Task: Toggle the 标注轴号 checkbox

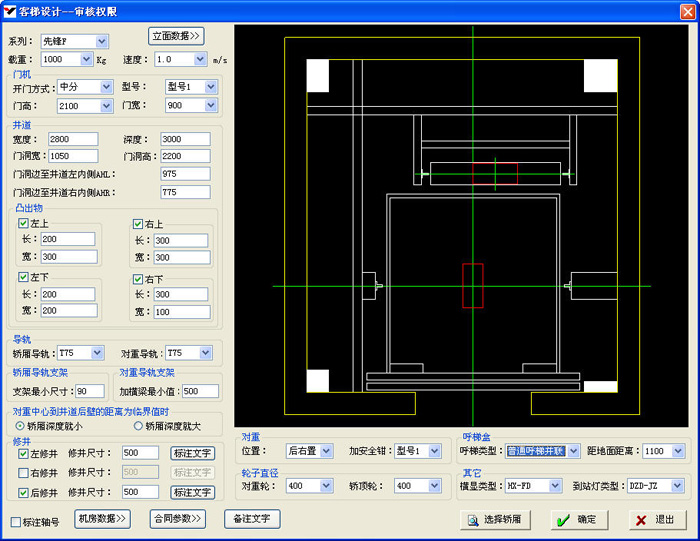Action: (15, 521)
